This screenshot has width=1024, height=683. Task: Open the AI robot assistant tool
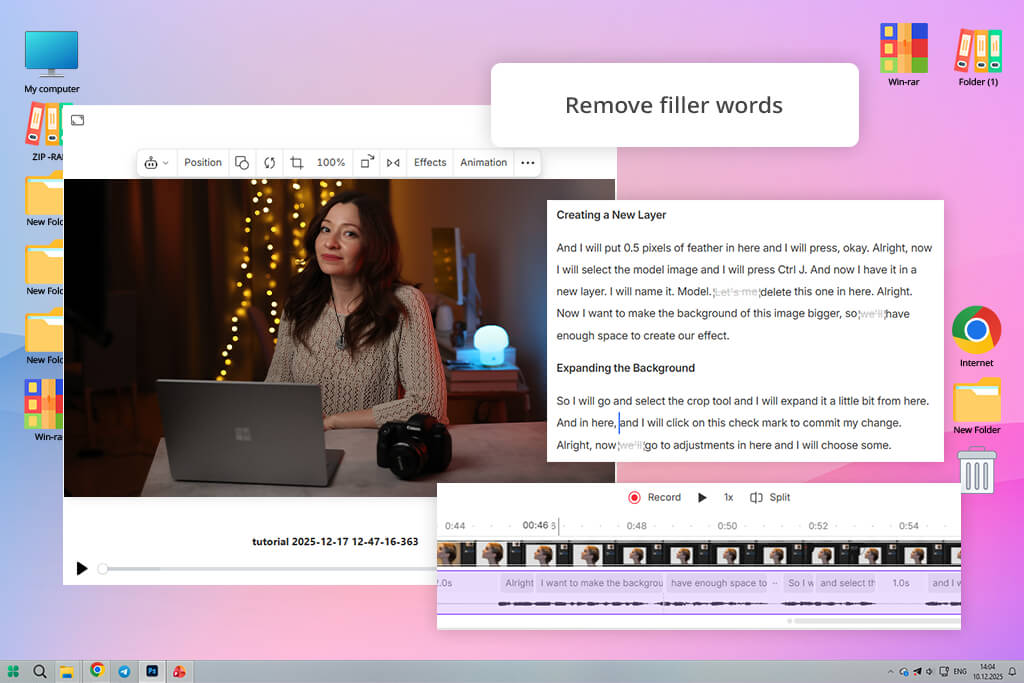pyautogui.click(x=151, y=163)
